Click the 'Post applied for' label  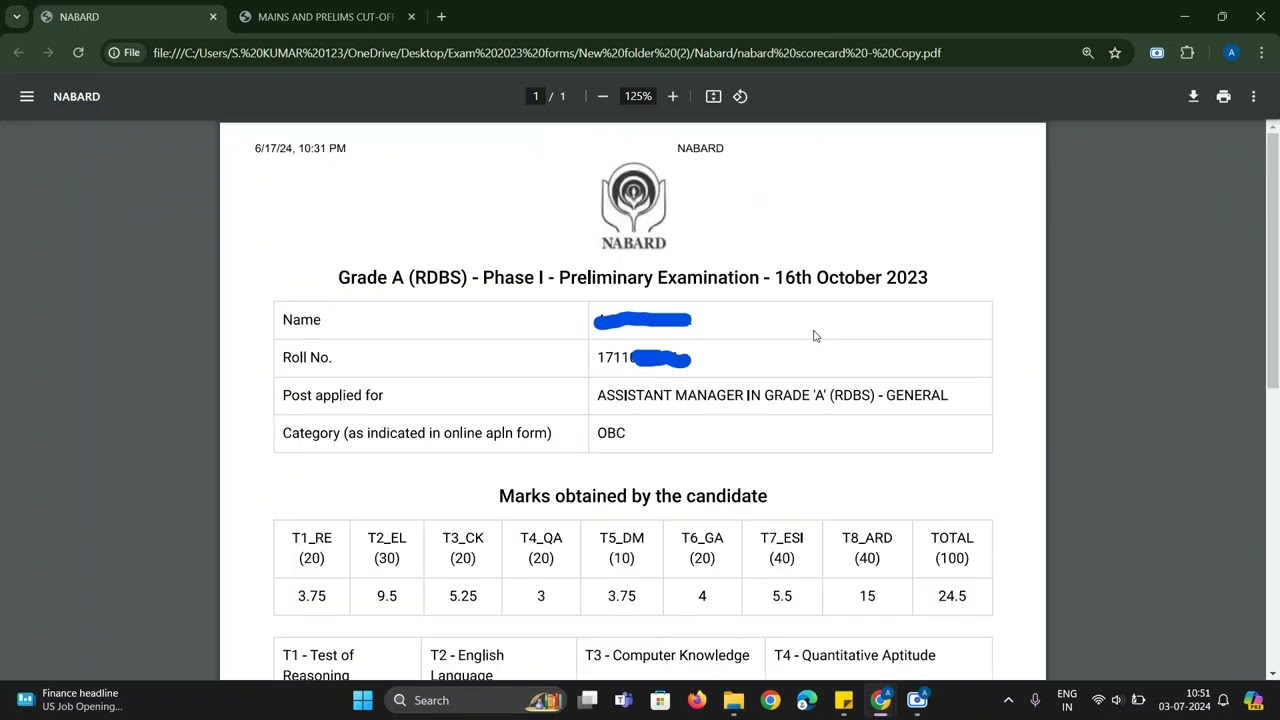tap(333, 395)
